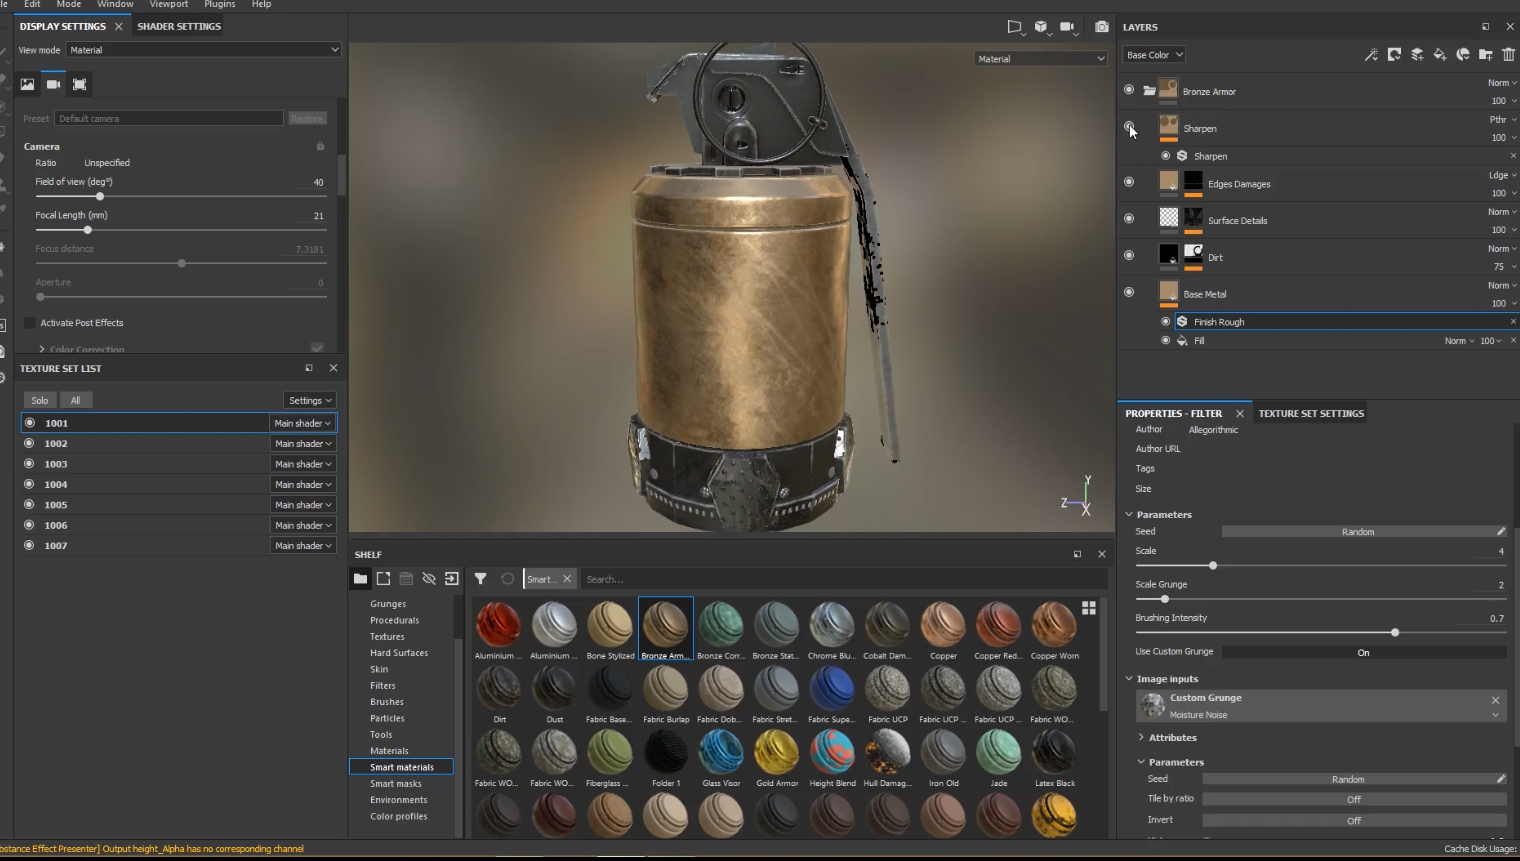Open environment settings image icon
This screenshot has height=861, width=1520.
(27, 85)
